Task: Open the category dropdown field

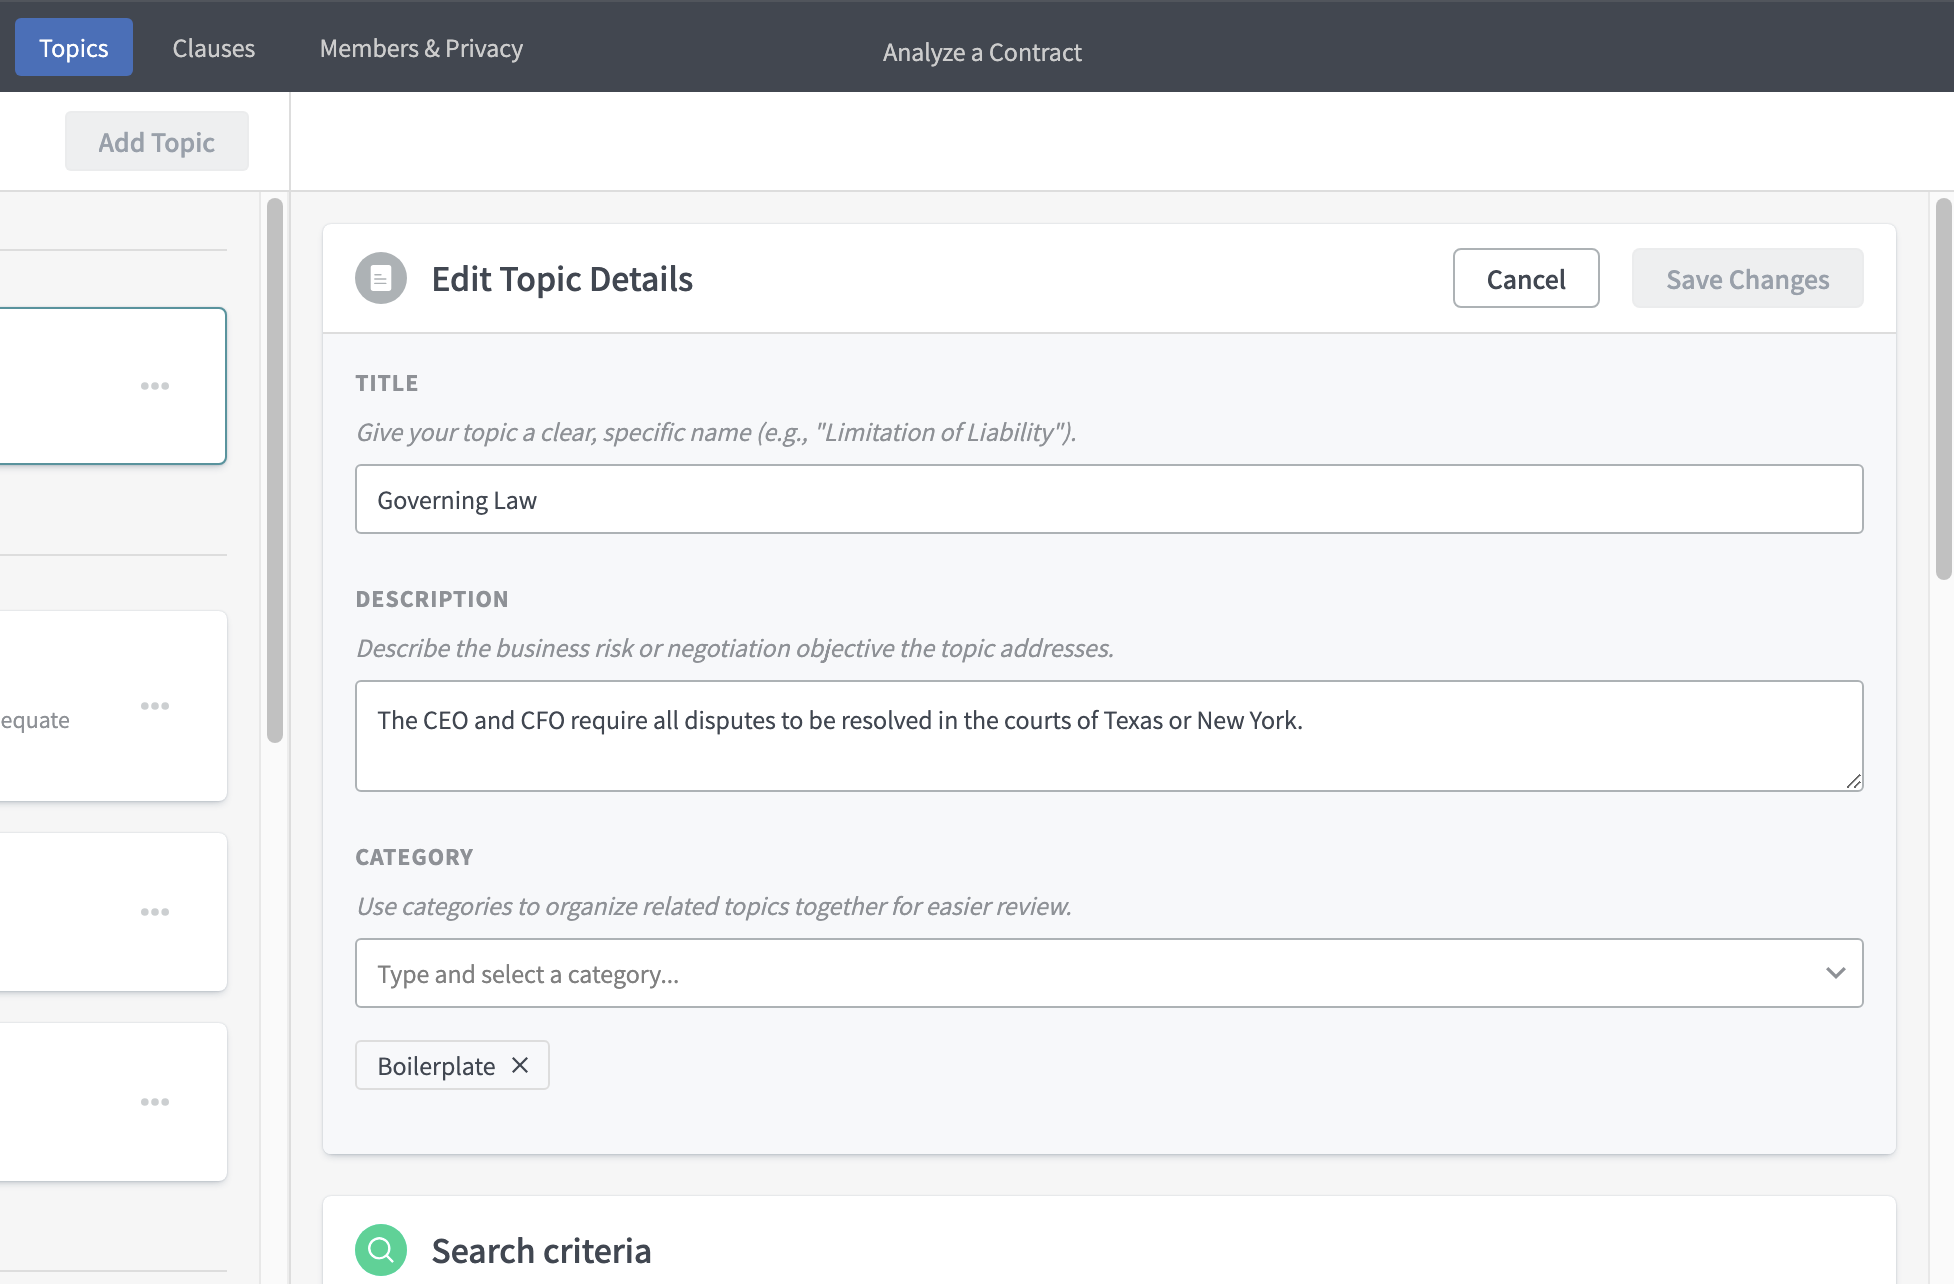Action: coord(1109,973)
